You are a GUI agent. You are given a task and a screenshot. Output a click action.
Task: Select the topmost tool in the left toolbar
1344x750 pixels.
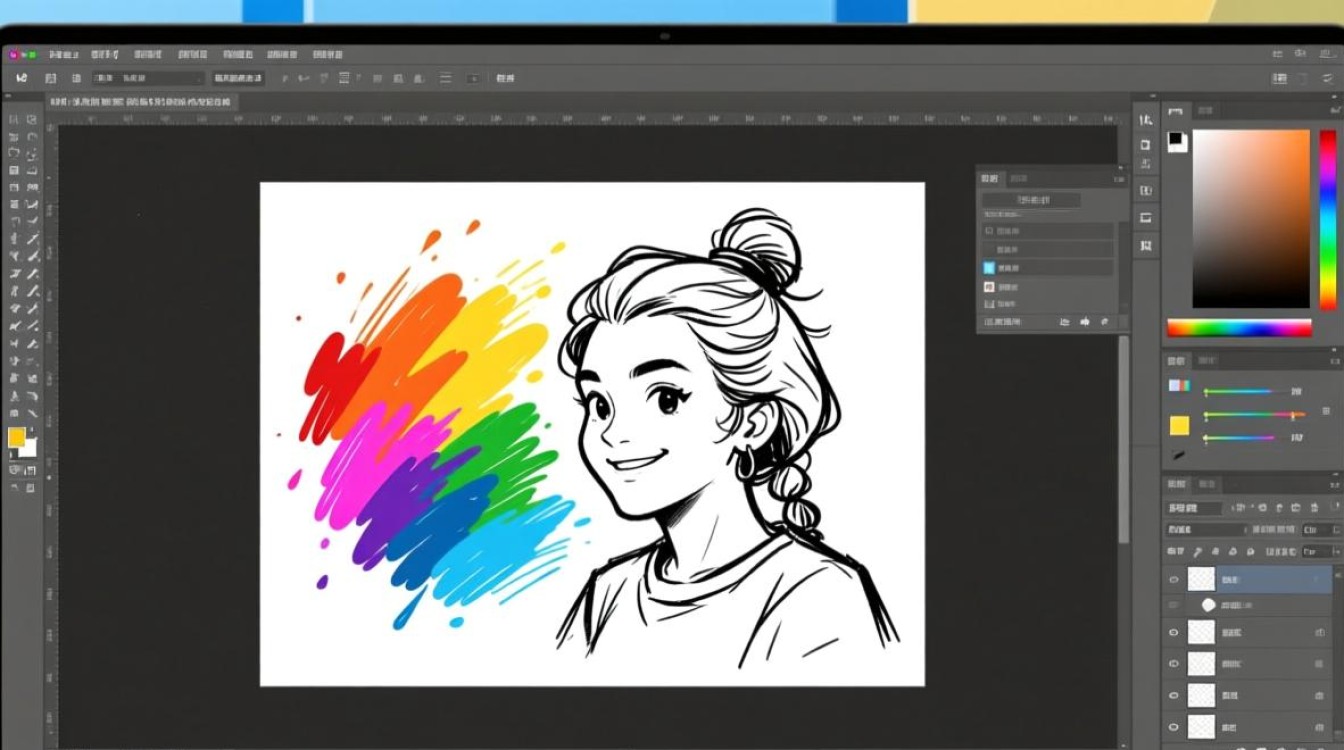coord(14,119)
